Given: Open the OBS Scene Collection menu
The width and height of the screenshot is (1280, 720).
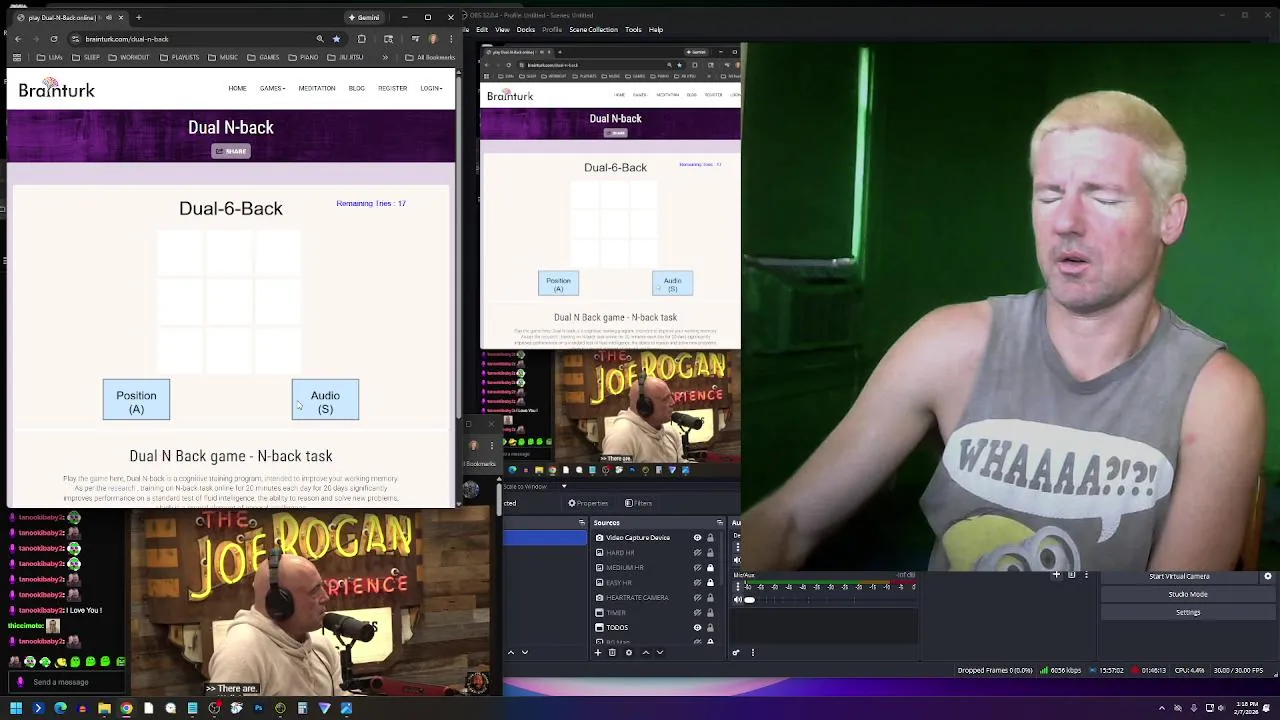Looking at the screenshot, I should point(594,30).
